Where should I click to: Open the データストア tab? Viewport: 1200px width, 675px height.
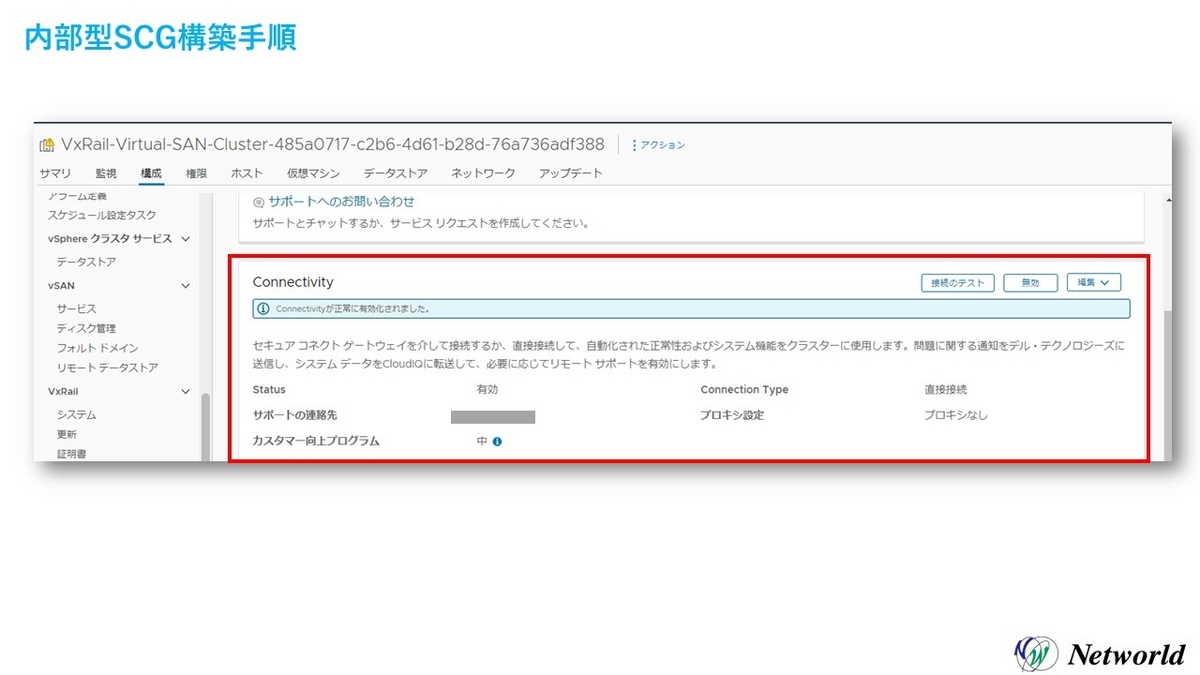point(395,173)
